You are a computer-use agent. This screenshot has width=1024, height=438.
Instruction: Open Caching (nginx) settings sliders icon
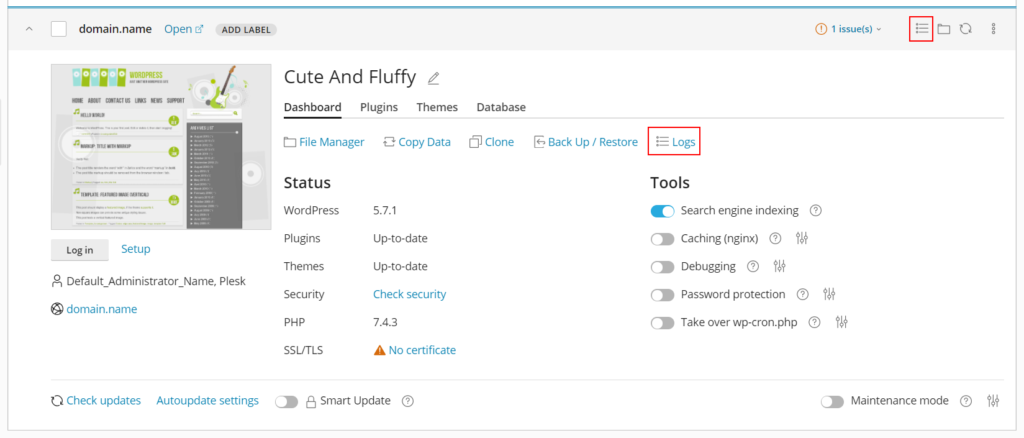tap(802, 239)
